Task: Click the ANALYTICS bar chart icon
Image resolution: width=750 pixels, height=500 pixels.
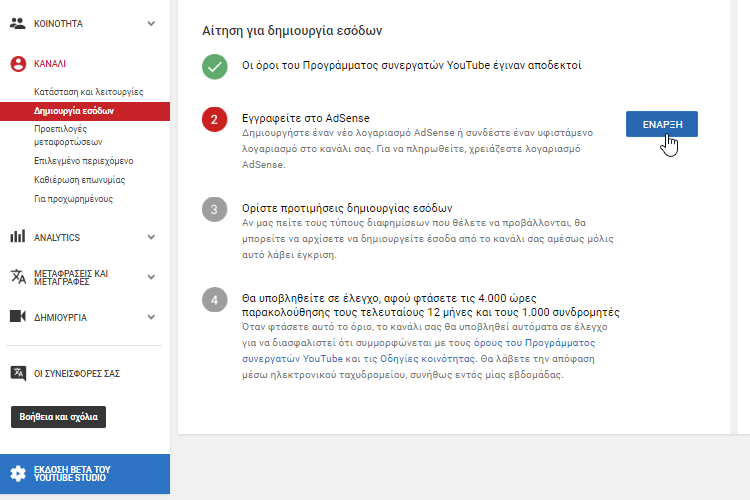Action: coord(18,236)
